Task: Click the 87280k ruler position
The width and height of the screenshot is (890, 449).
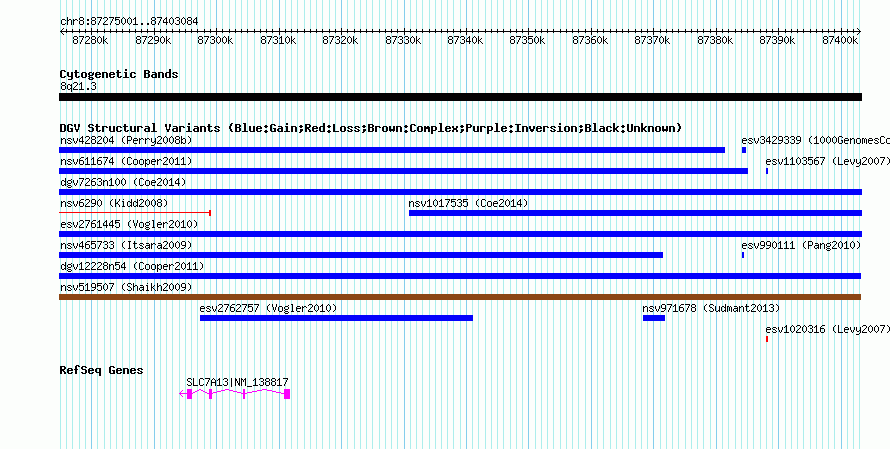Action: 91,40
